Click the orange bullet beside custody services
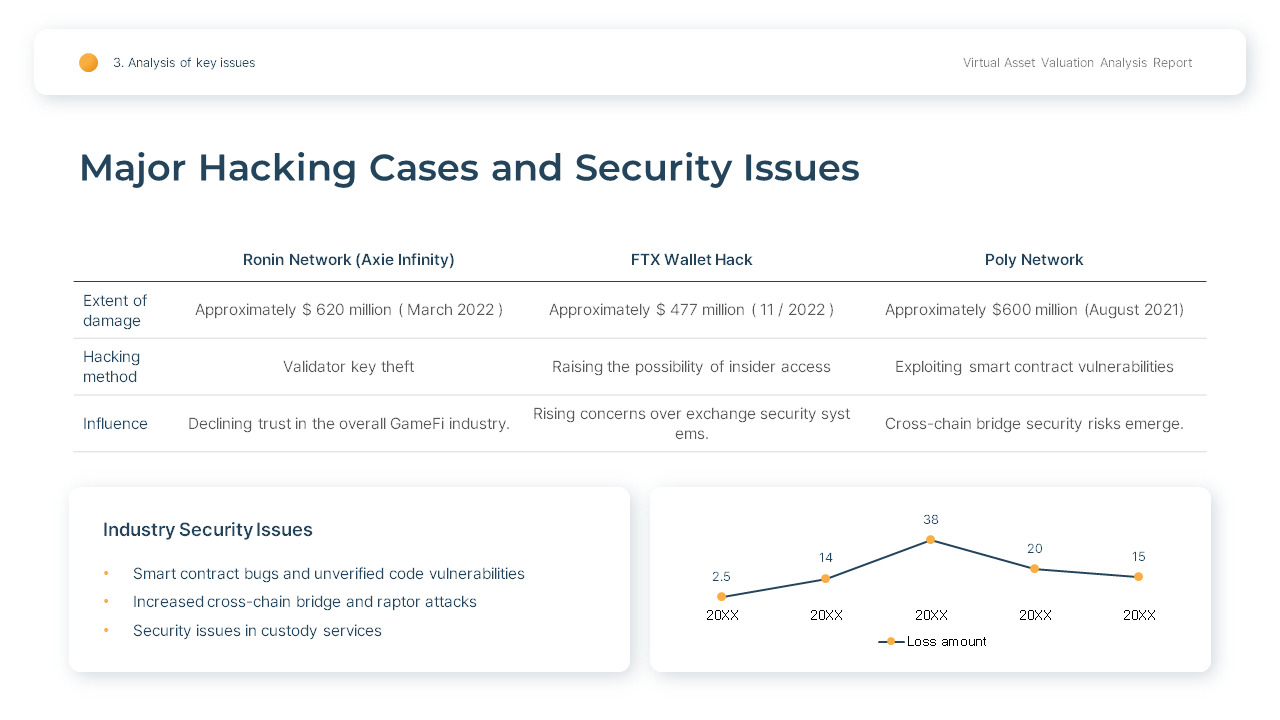This screenshot has width=1280, height=720. pyautogui.click(x=106, y=631)
